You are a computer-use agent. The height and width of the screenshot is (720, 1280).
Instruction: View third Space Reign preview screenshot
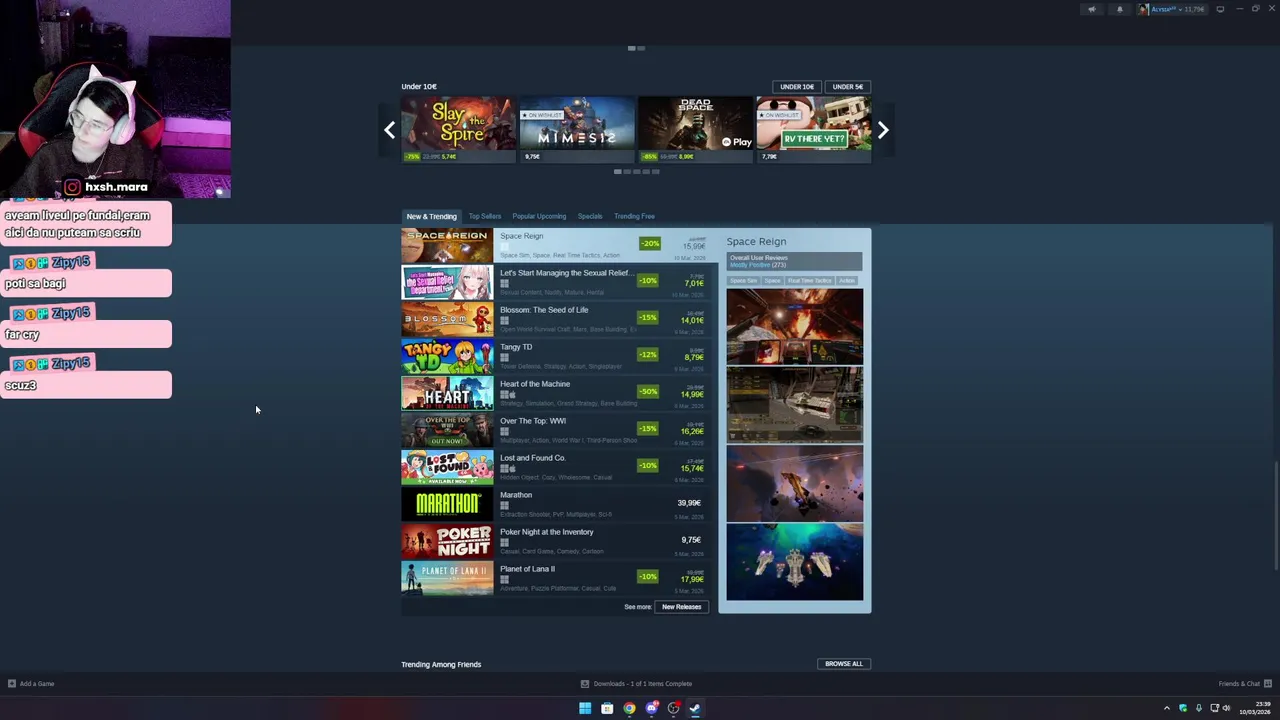click(x=794, y=484)
